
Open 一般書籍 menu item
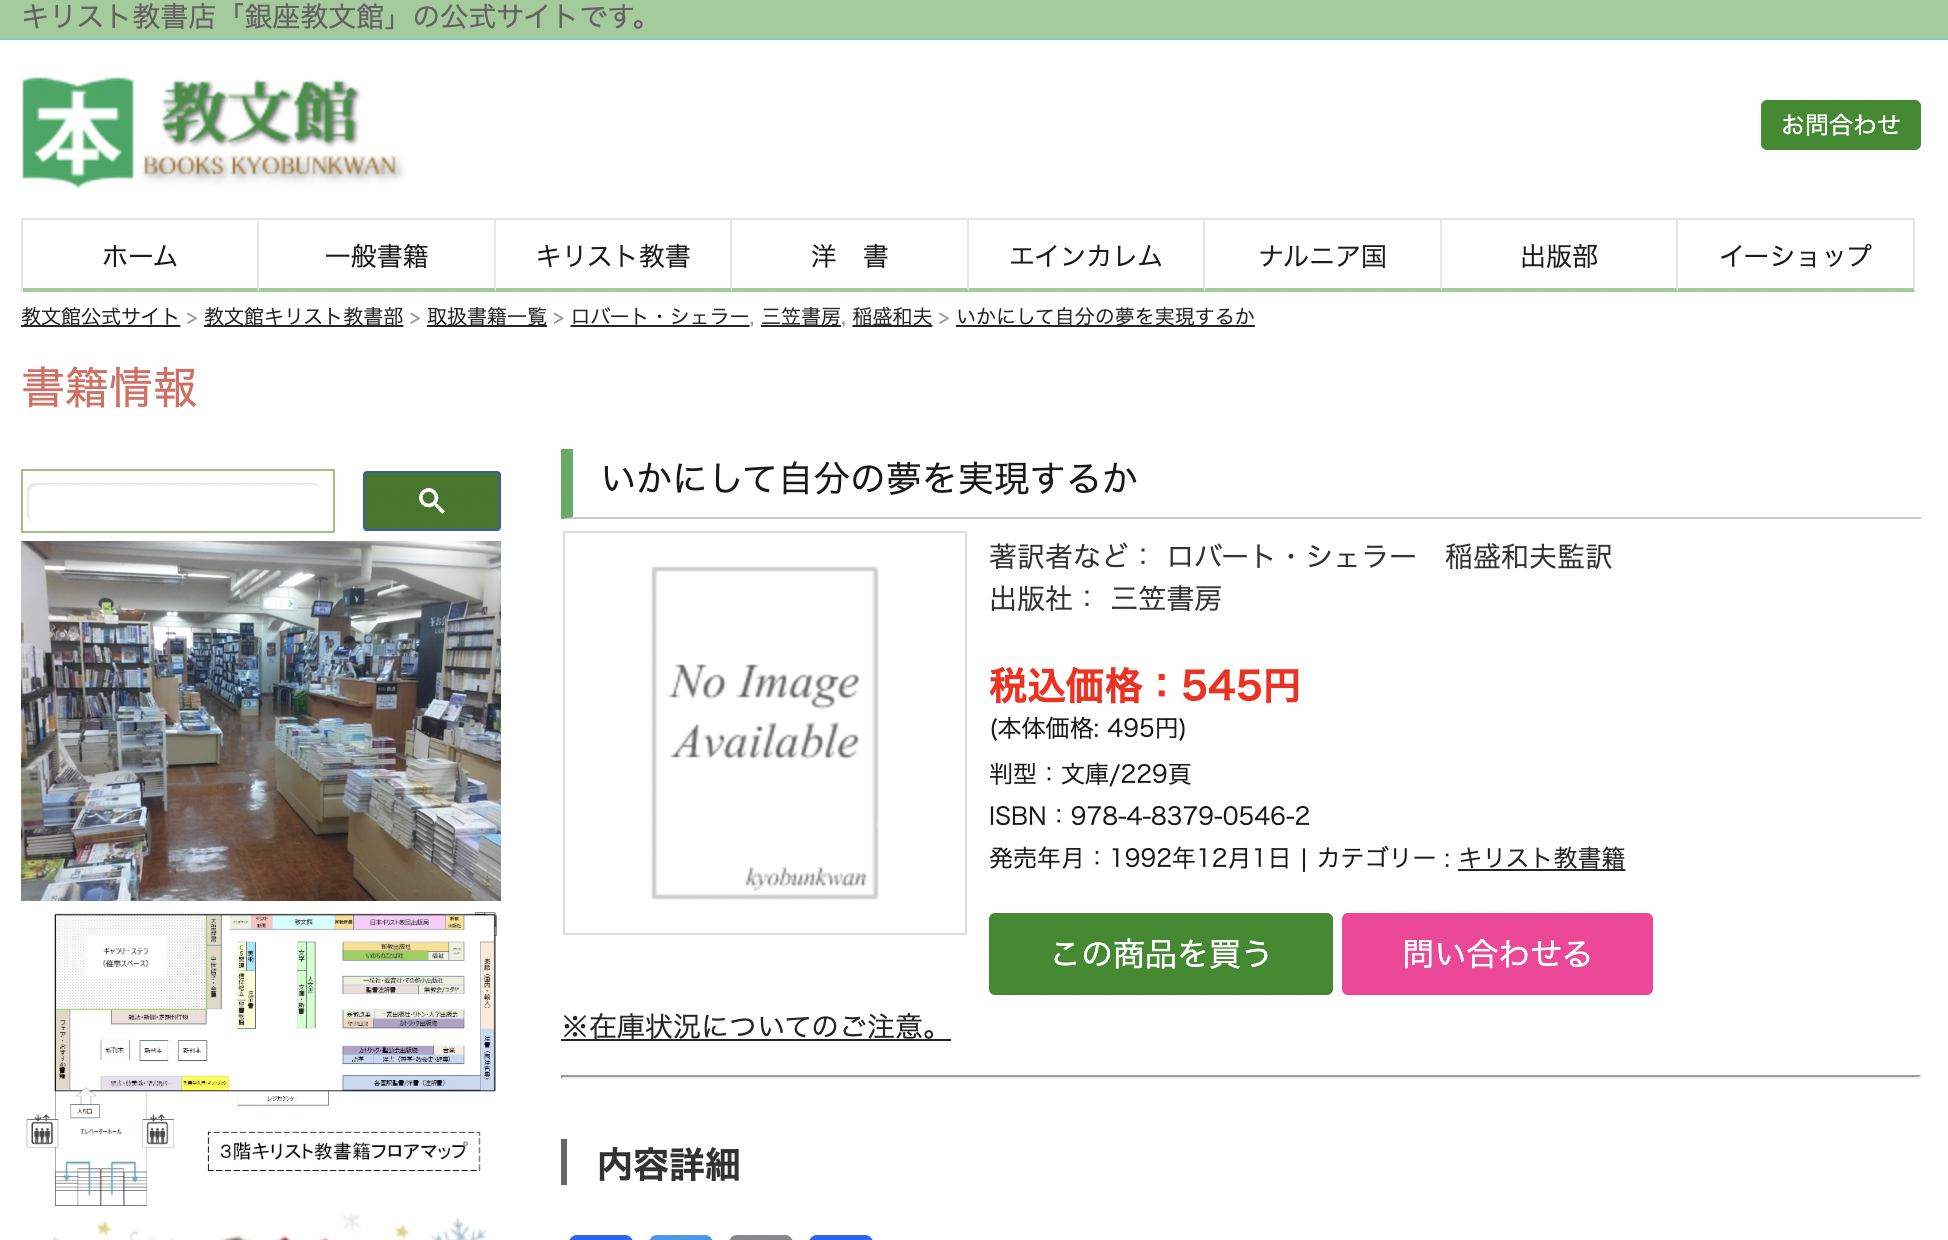(376, 256)
